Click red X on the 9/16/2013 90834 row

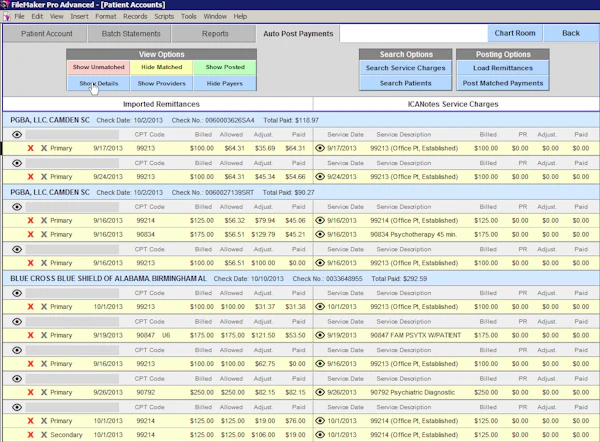point(31,234)
